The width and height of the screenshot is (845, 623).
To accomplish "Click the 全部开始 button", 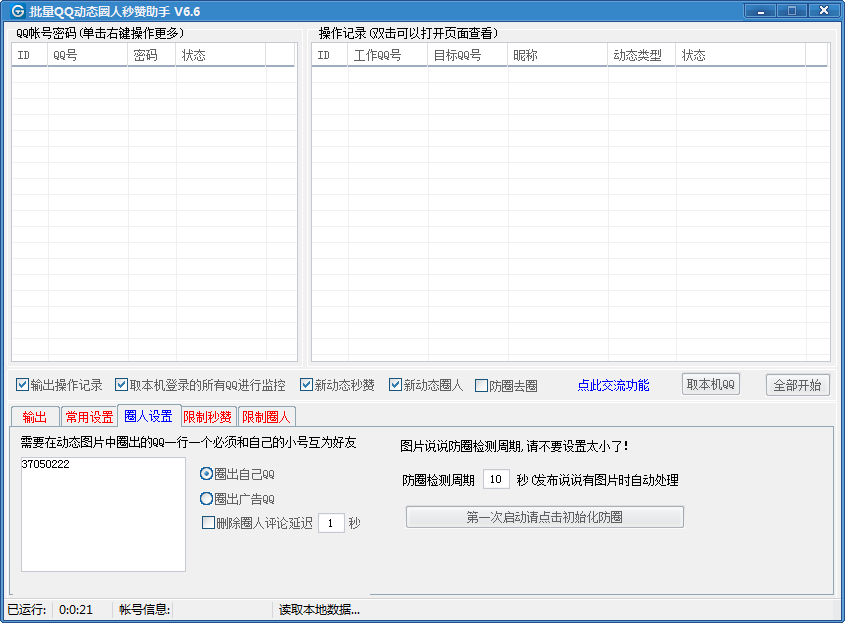I will coord(797,385).
